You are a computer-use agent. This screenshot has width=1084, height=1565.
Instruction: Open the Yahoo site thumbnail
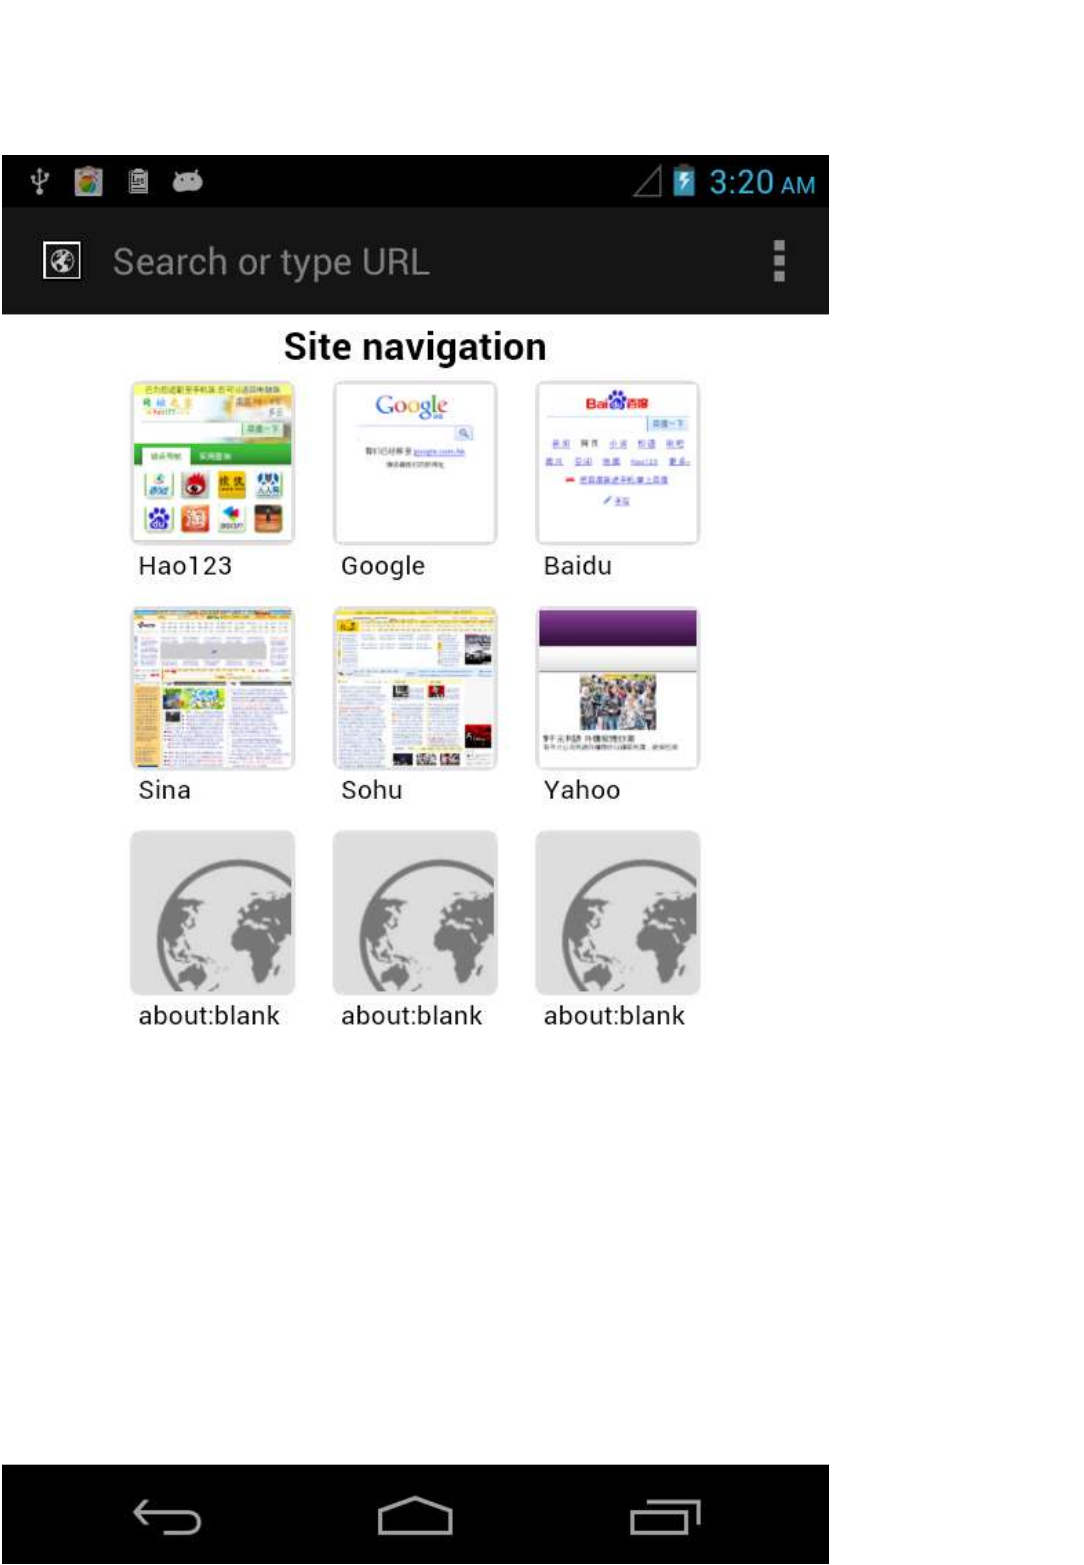coord(618,688)
